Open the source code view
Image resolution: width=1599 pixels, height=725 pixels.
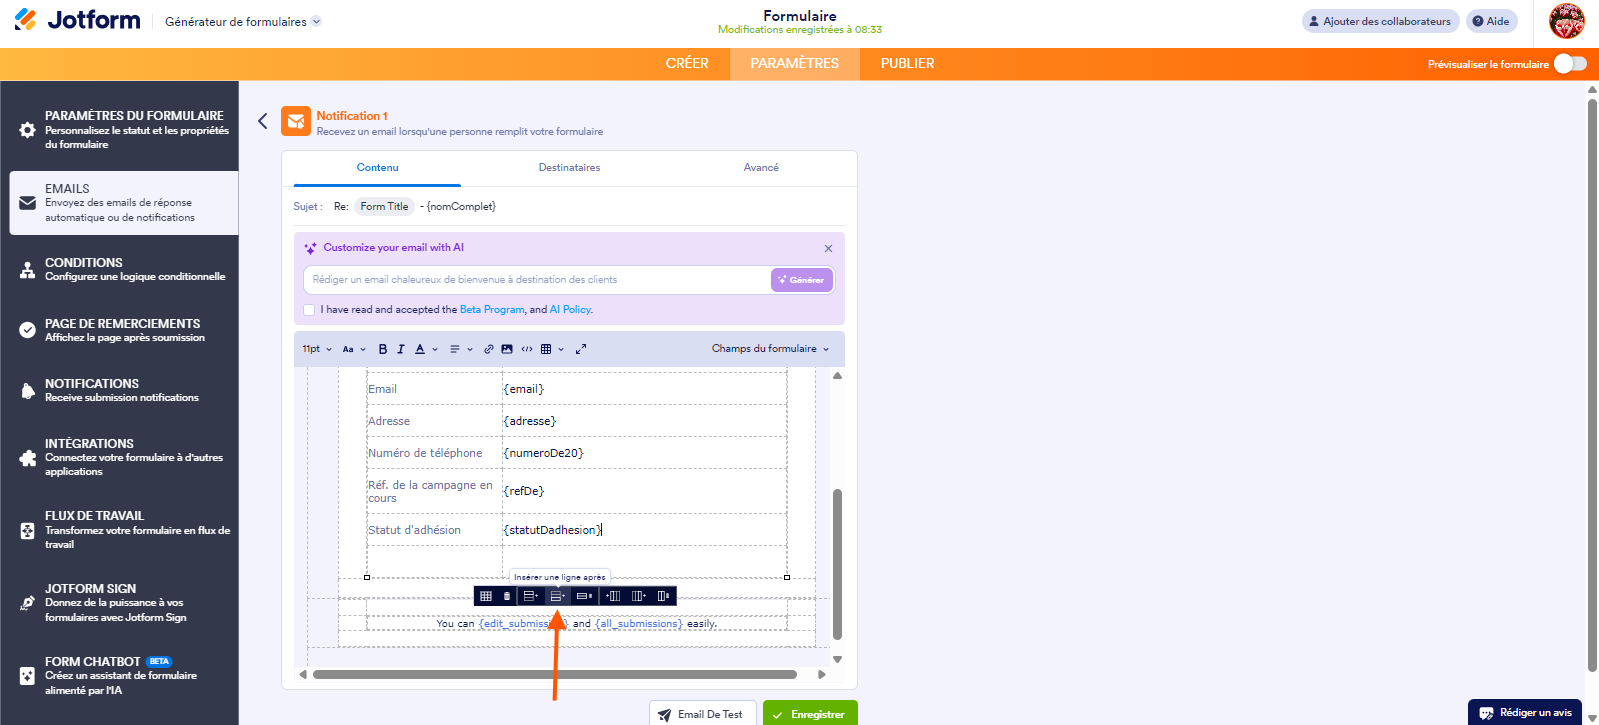point(527,349)
